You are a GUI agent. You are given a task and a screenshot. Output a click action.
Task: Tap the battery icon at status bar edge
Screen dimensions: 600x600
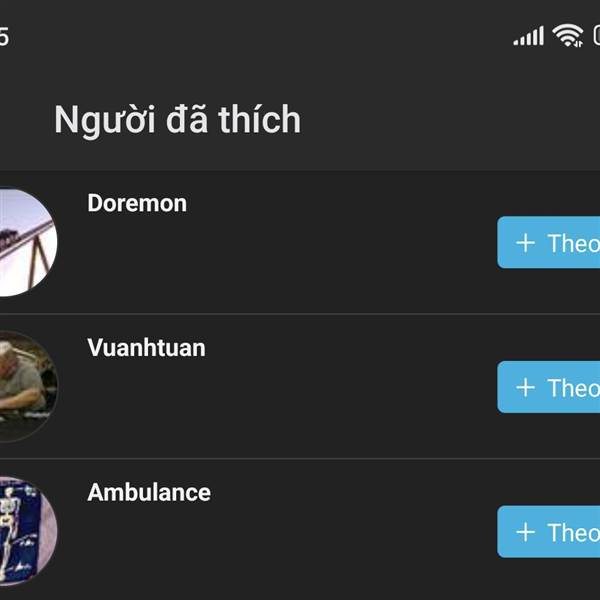coord(597,36)
